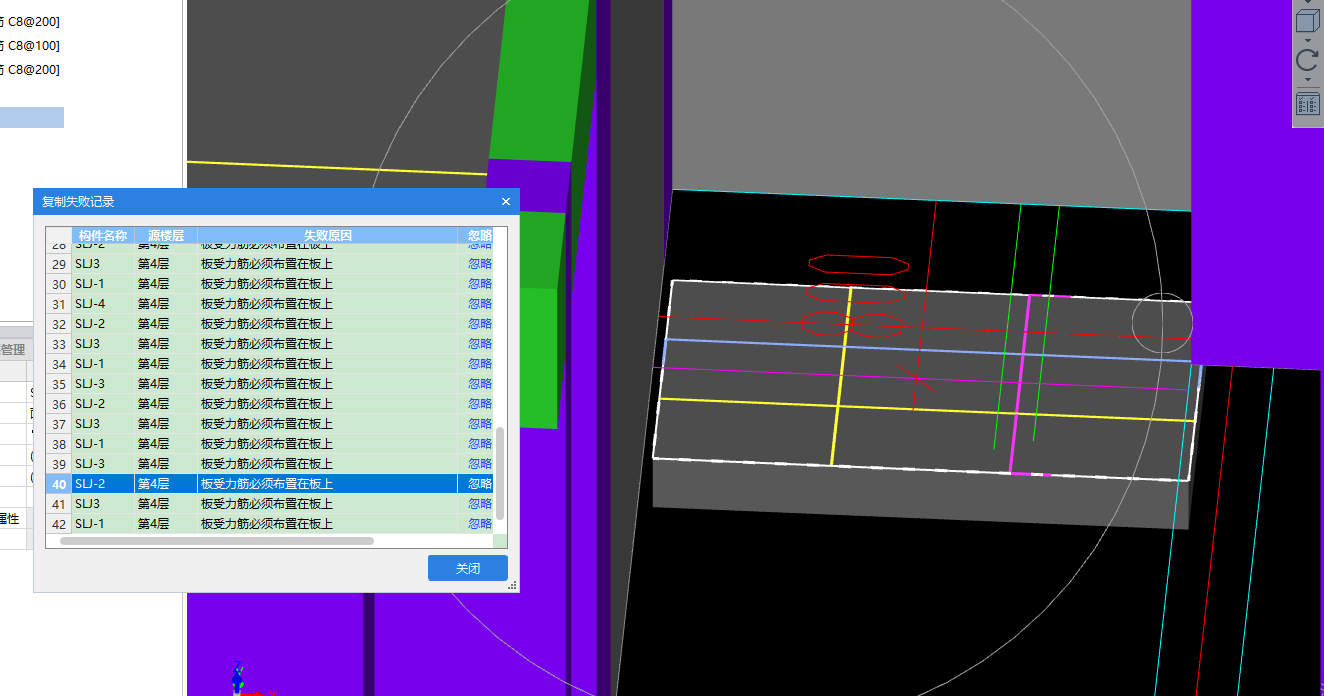Image resolution: width=1324 pixels, height=696 pixels.
Task: Click SLJ3 name in row 41
Action: pyautogui.click(x=87, y=504)
